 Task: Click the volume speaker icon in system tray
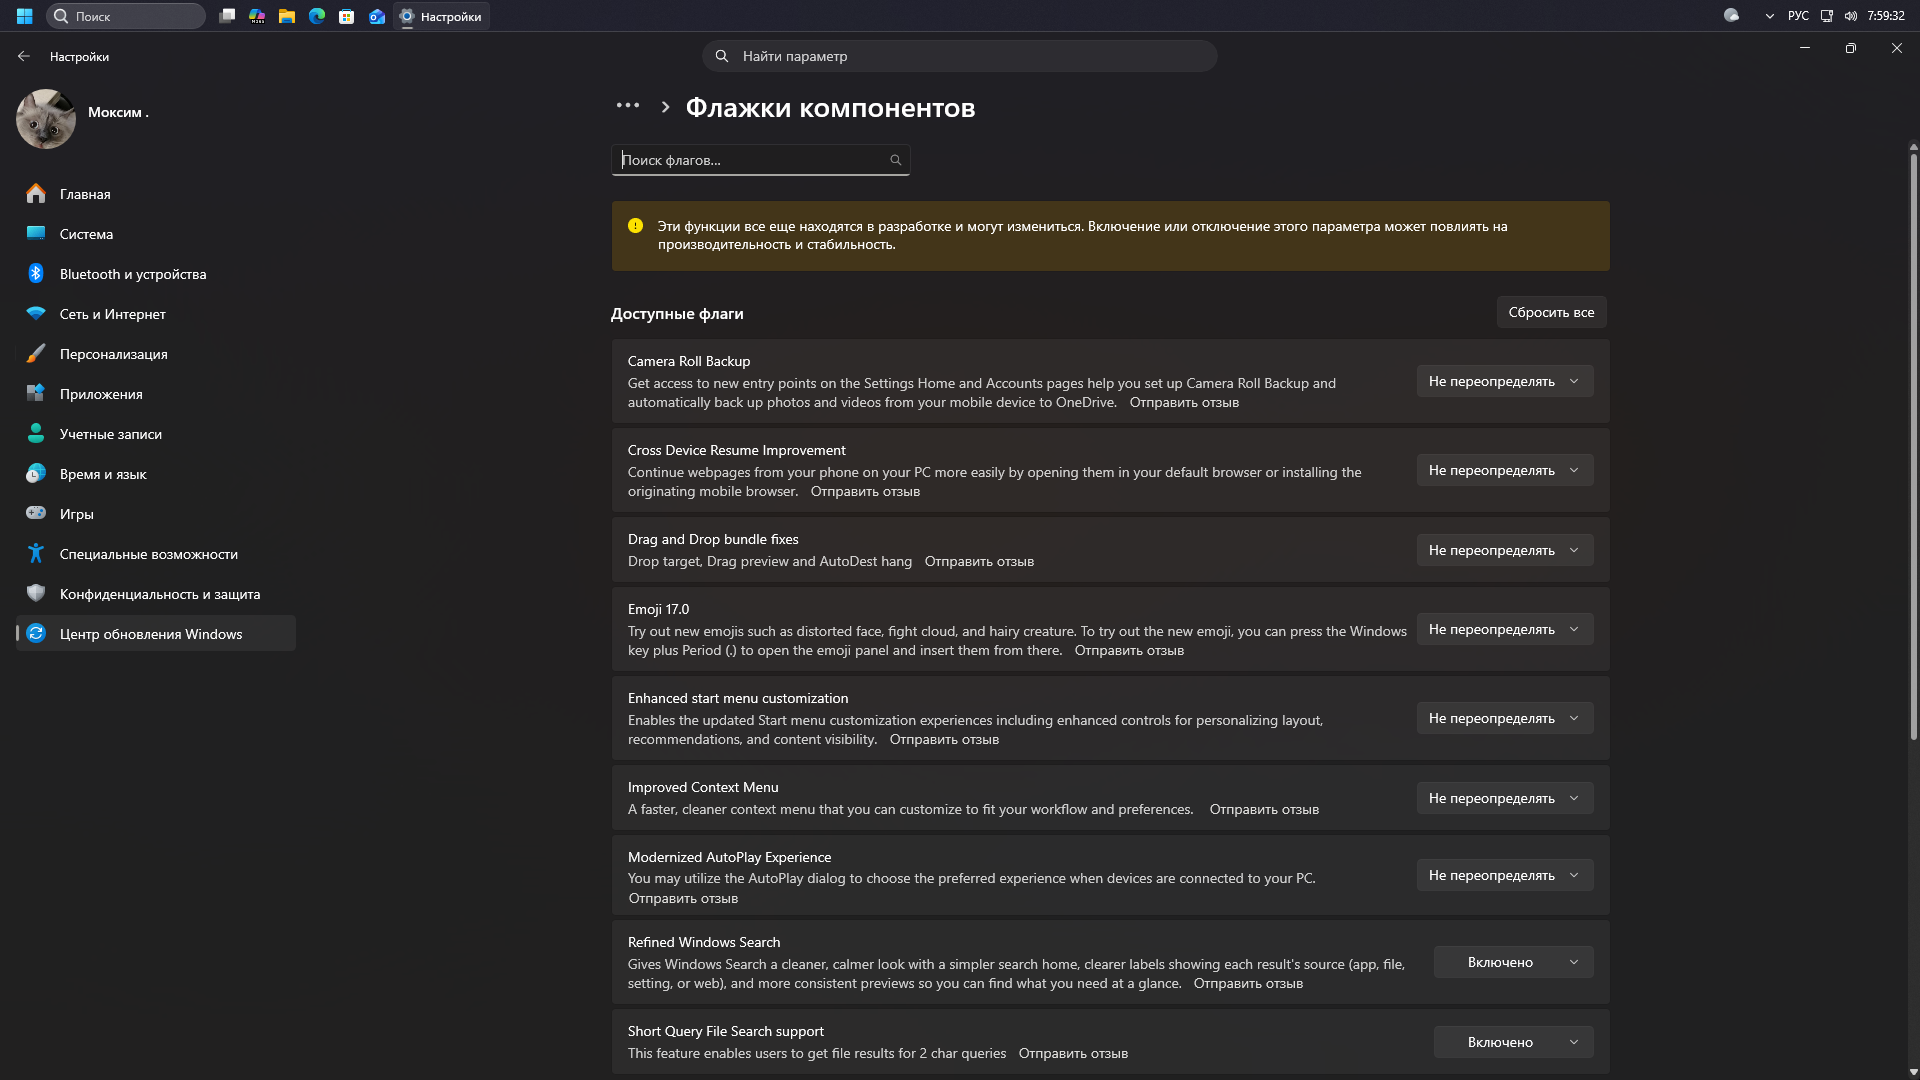click(1851, 16)
